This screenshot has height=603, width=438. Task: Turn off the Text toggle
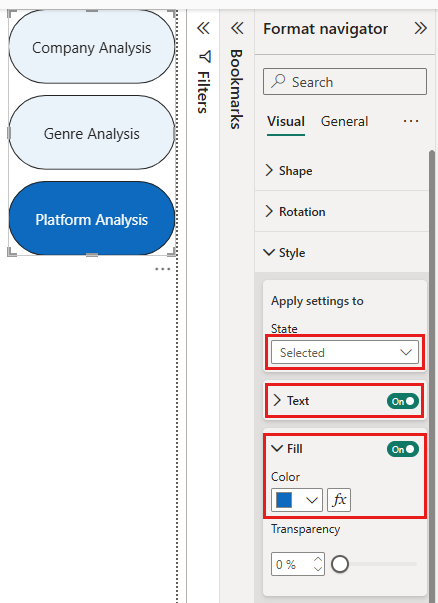point(403,401)
